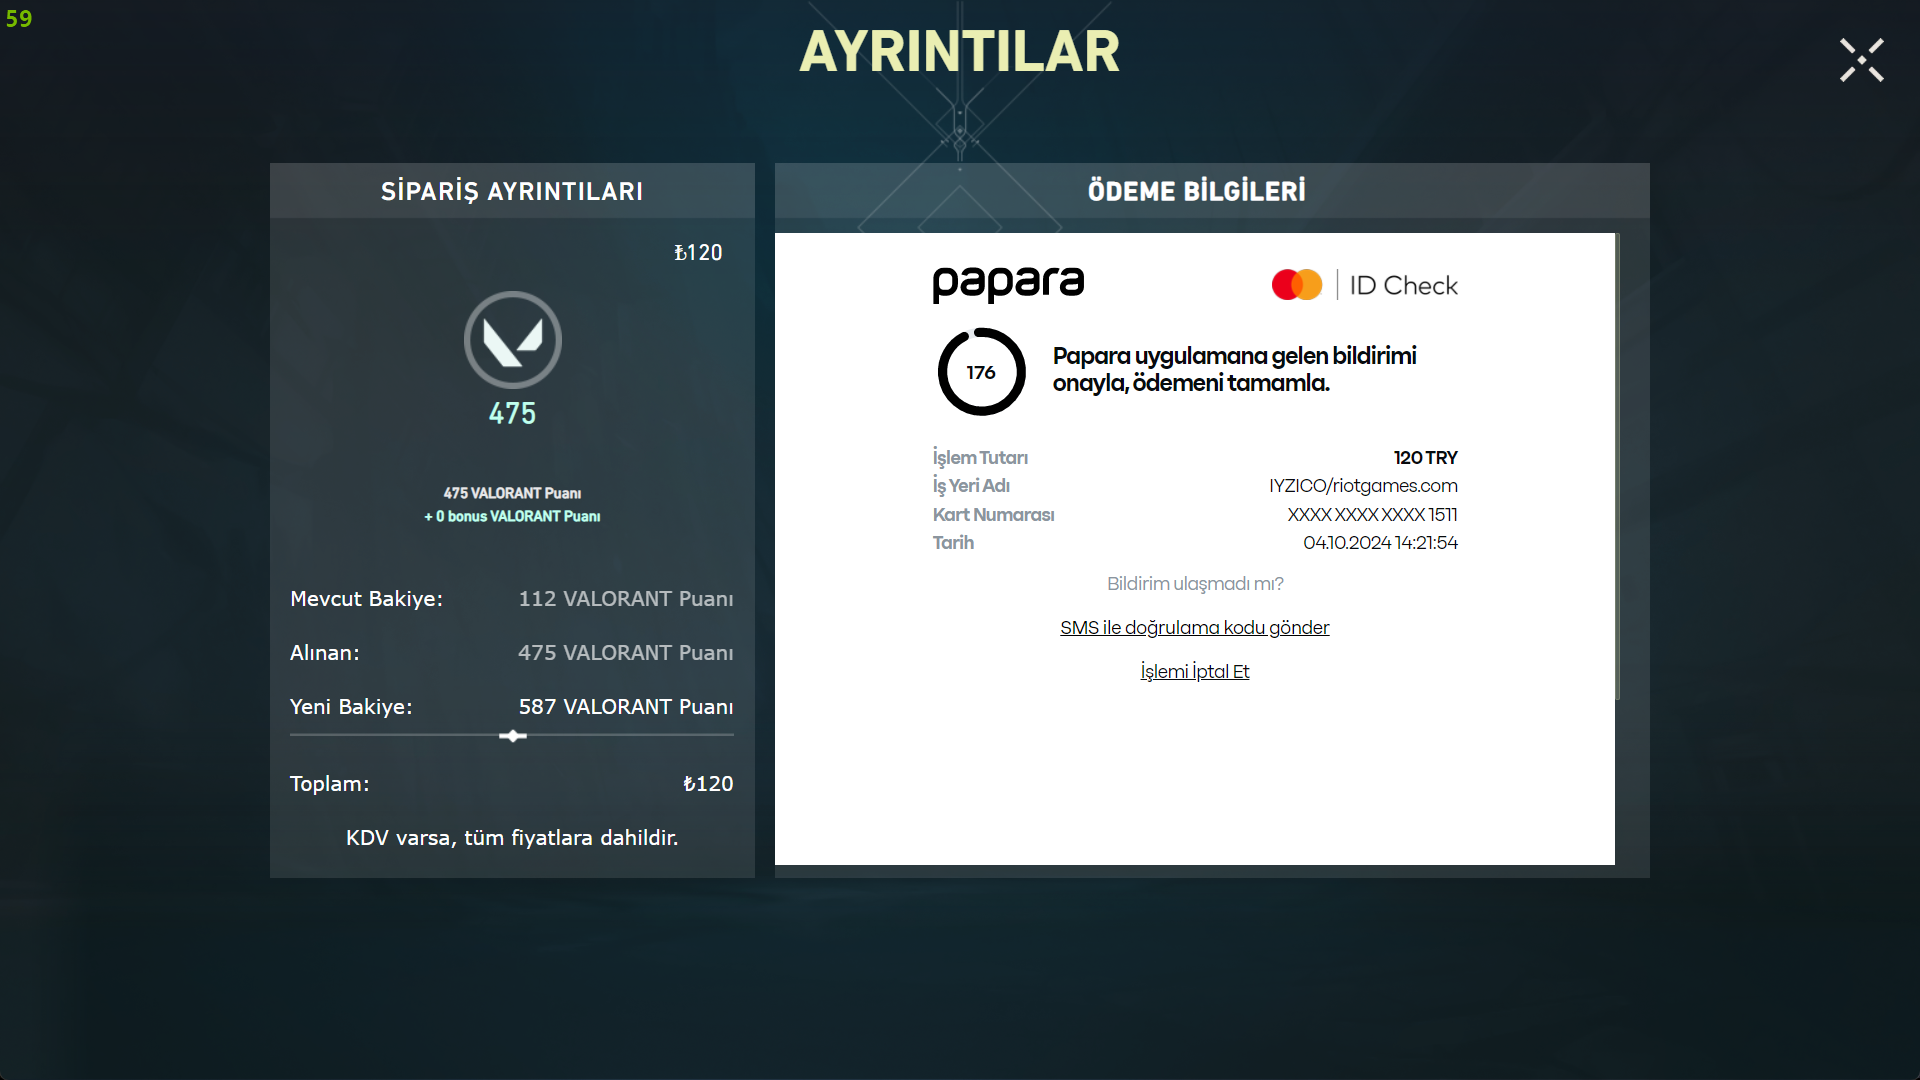Cancel the transaction via İşlemi İptal Et
The width and height of the screenshot is (1920, 1080).
1194,672
